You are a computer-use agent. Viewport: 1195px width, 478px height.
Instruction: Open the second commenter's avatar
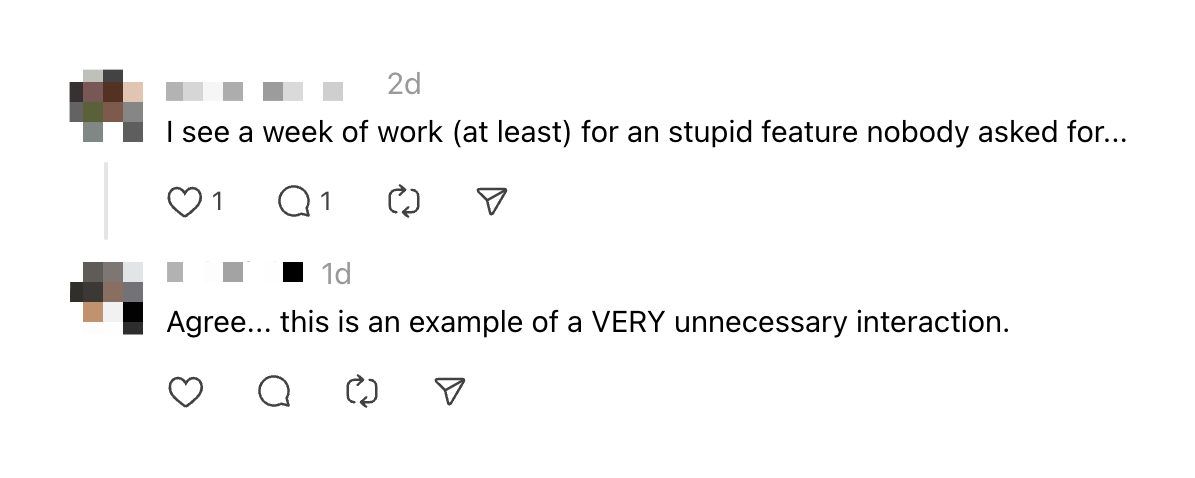[107, 297]
